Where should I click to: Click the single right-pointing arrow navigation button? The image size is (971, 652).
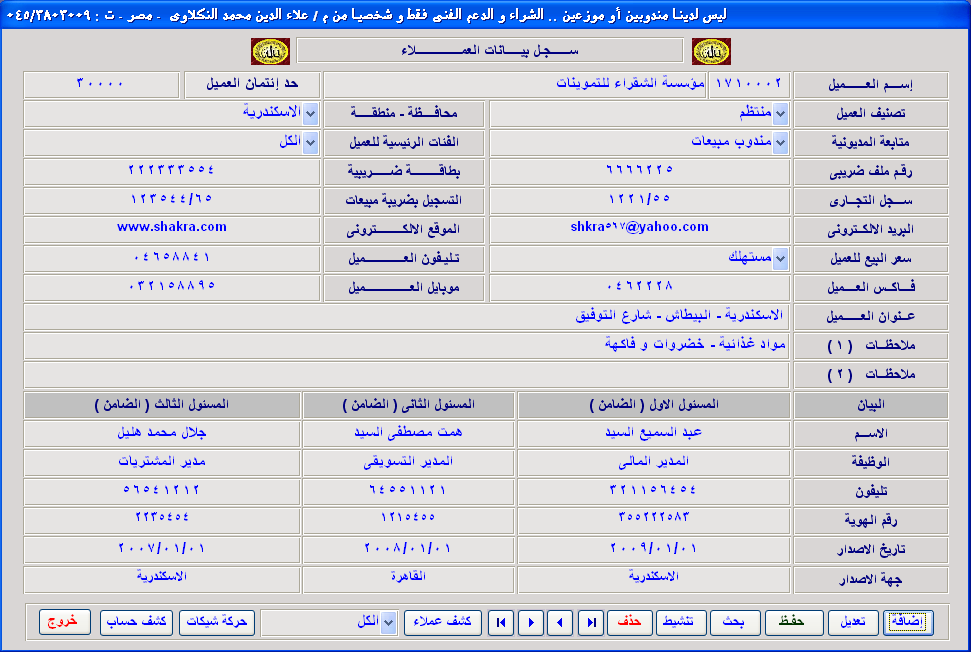pyautogui.click(x=532, y=622)
